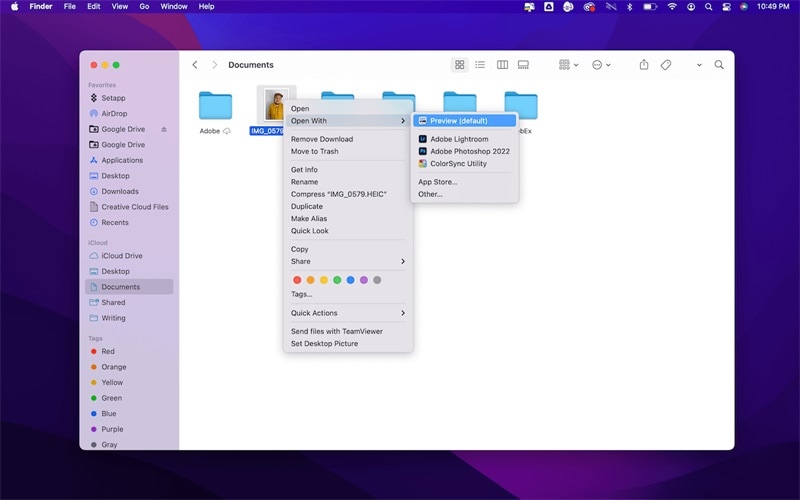Switch Finder to icon view

[460, 65]
